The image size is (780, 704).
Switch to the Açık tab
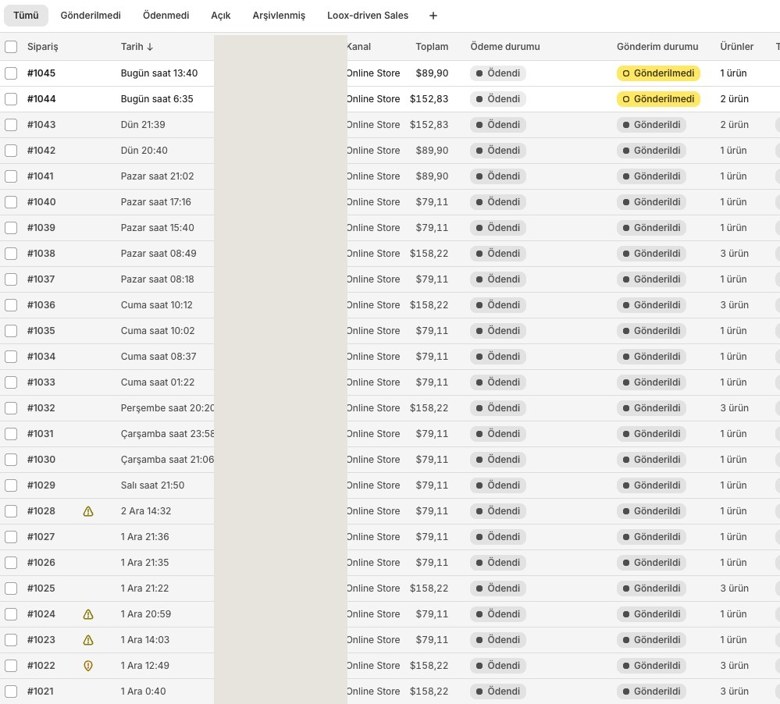[220, 15]
